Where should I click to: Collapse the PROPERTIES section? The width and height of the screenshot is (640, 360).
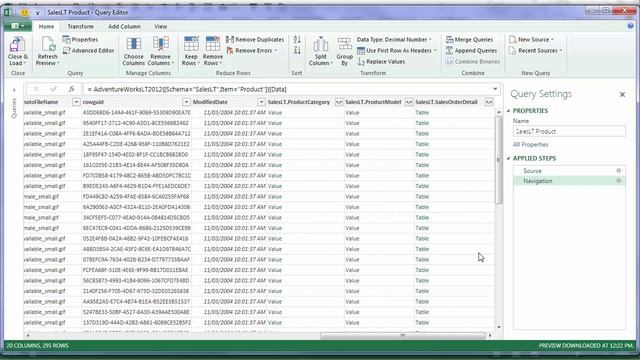(x=509, y=111)
